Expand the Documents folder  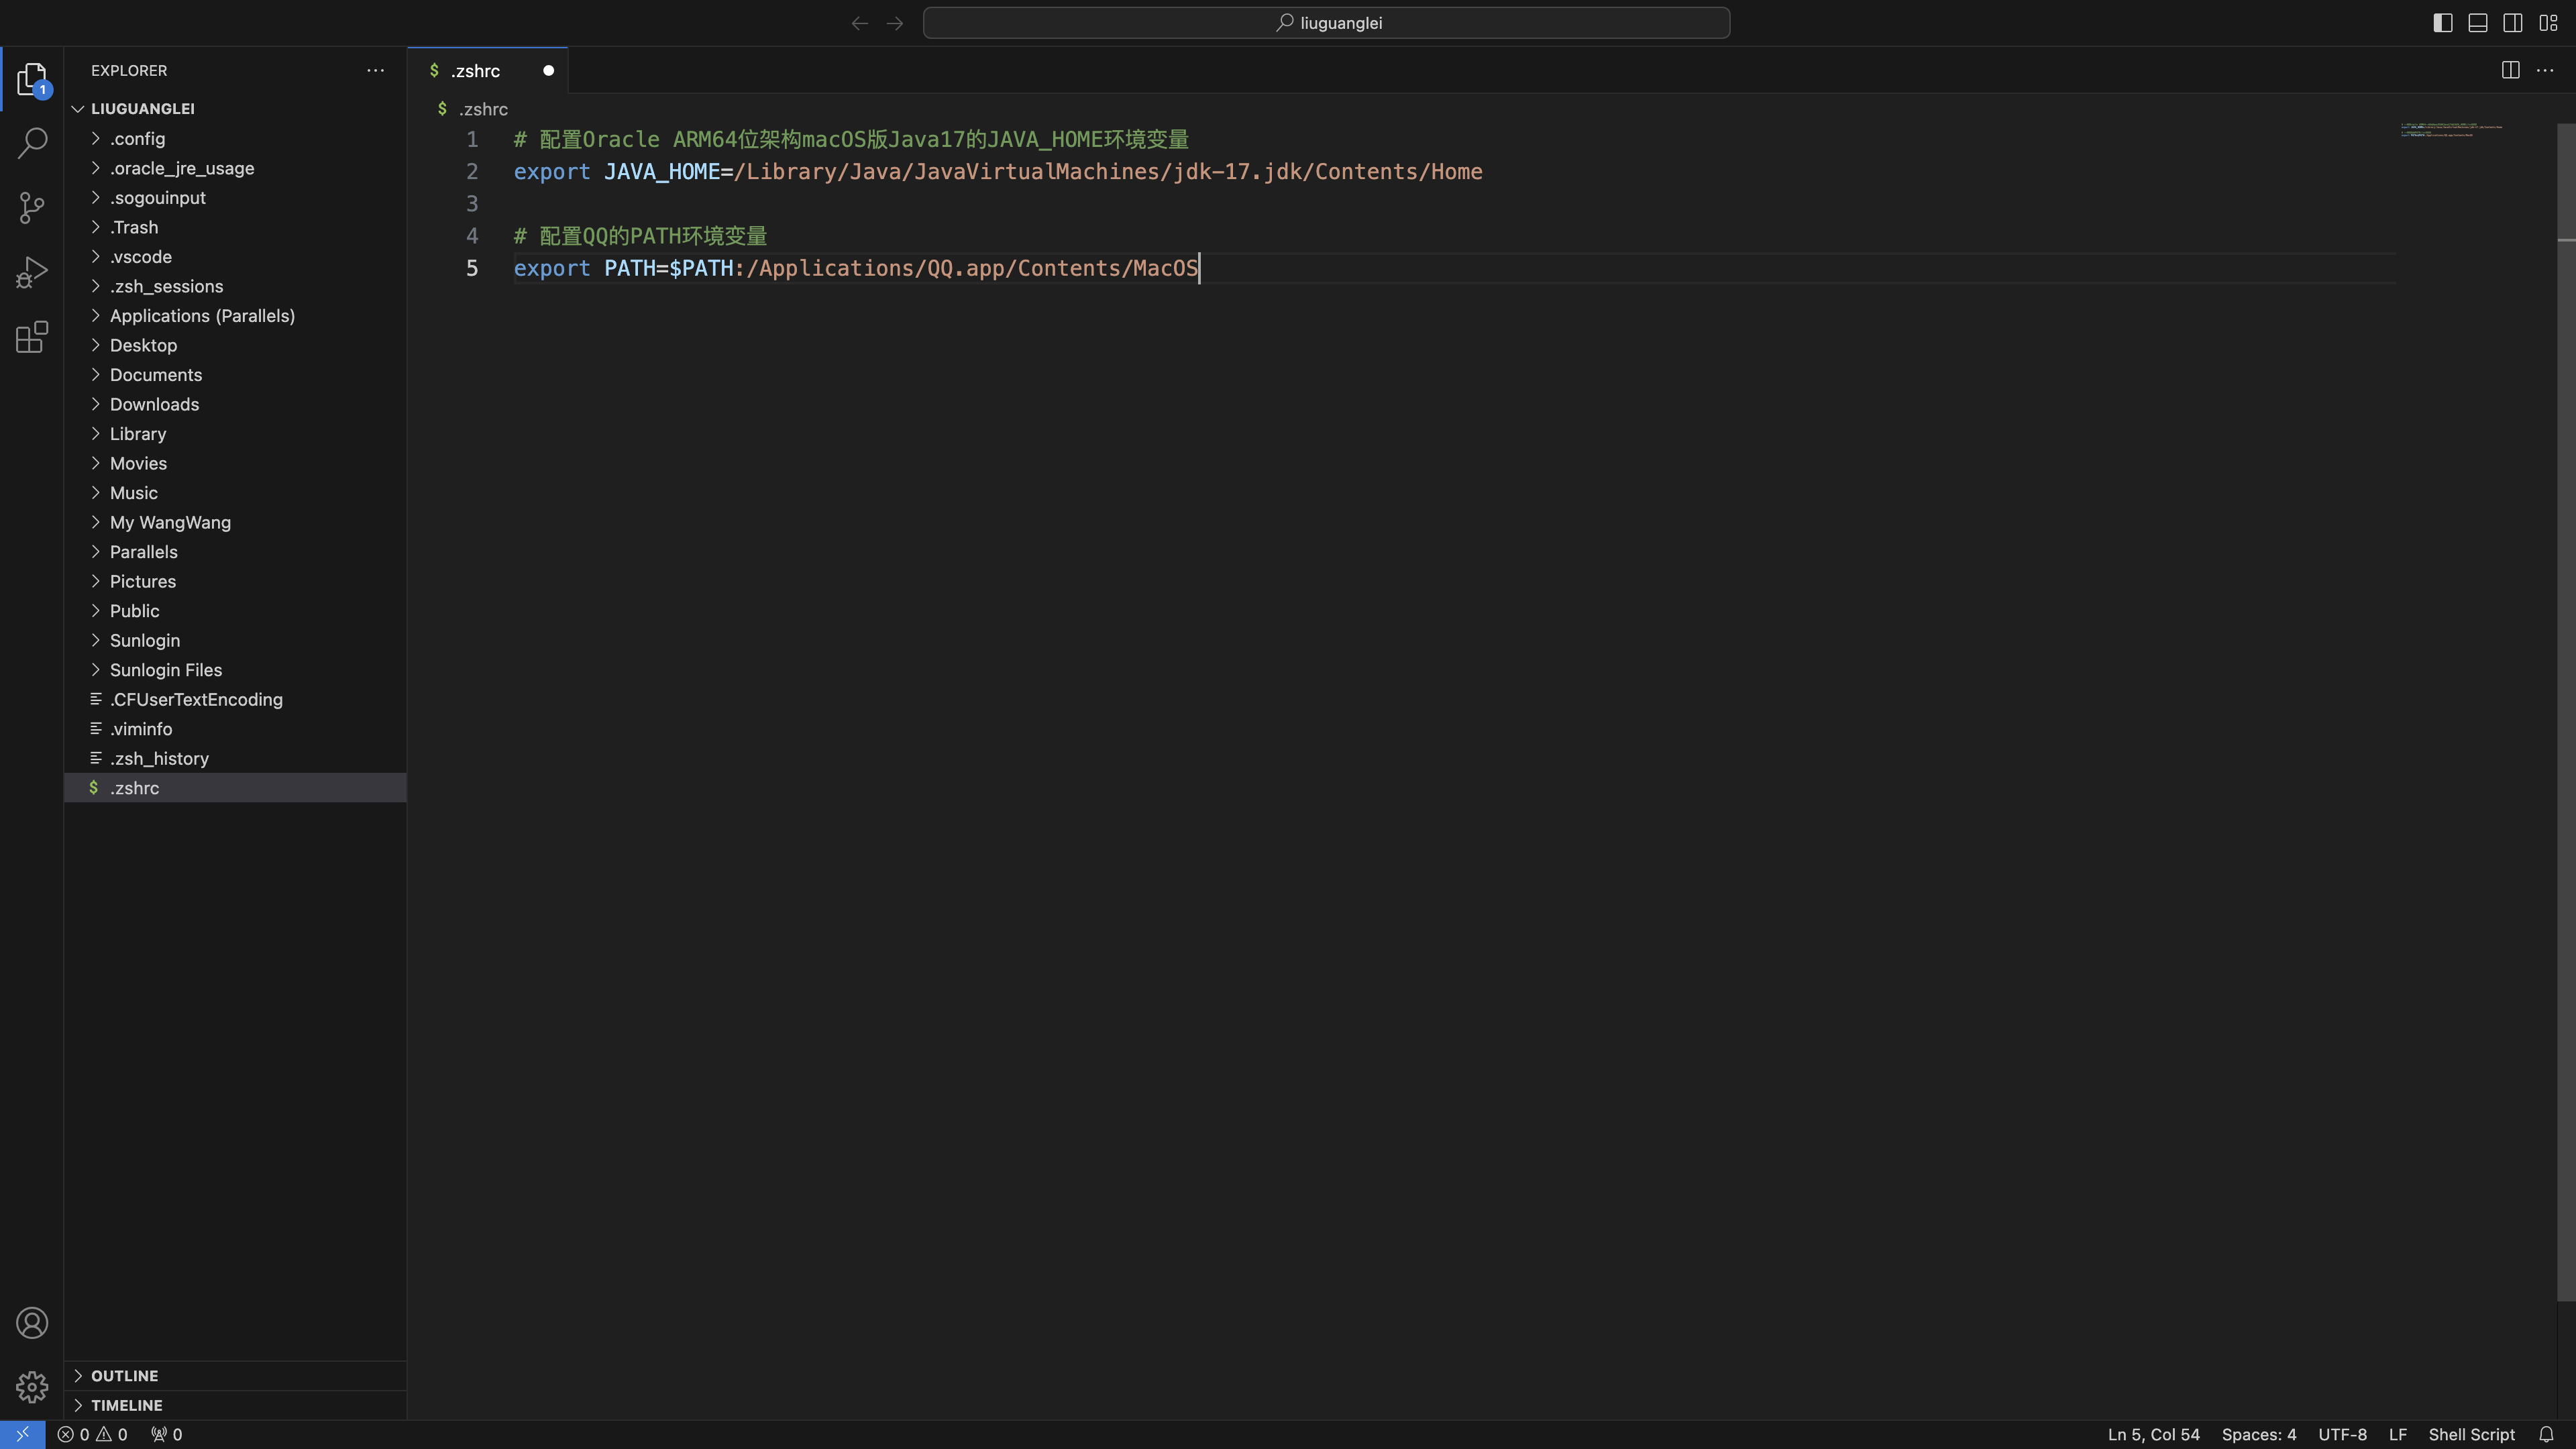coord(235,374)
